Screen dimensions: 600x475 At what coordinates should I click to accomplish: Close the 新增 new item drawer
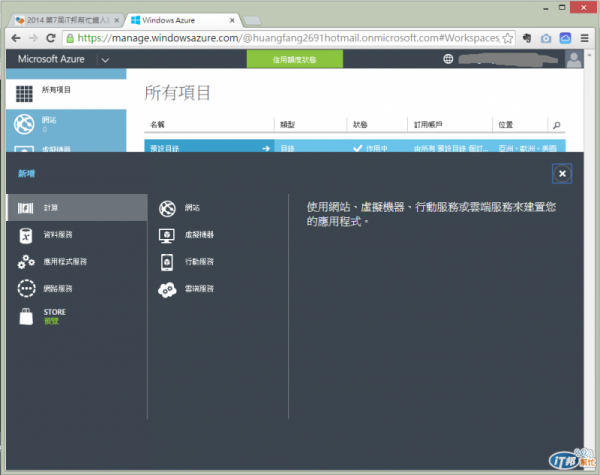(x=562, y=174)
